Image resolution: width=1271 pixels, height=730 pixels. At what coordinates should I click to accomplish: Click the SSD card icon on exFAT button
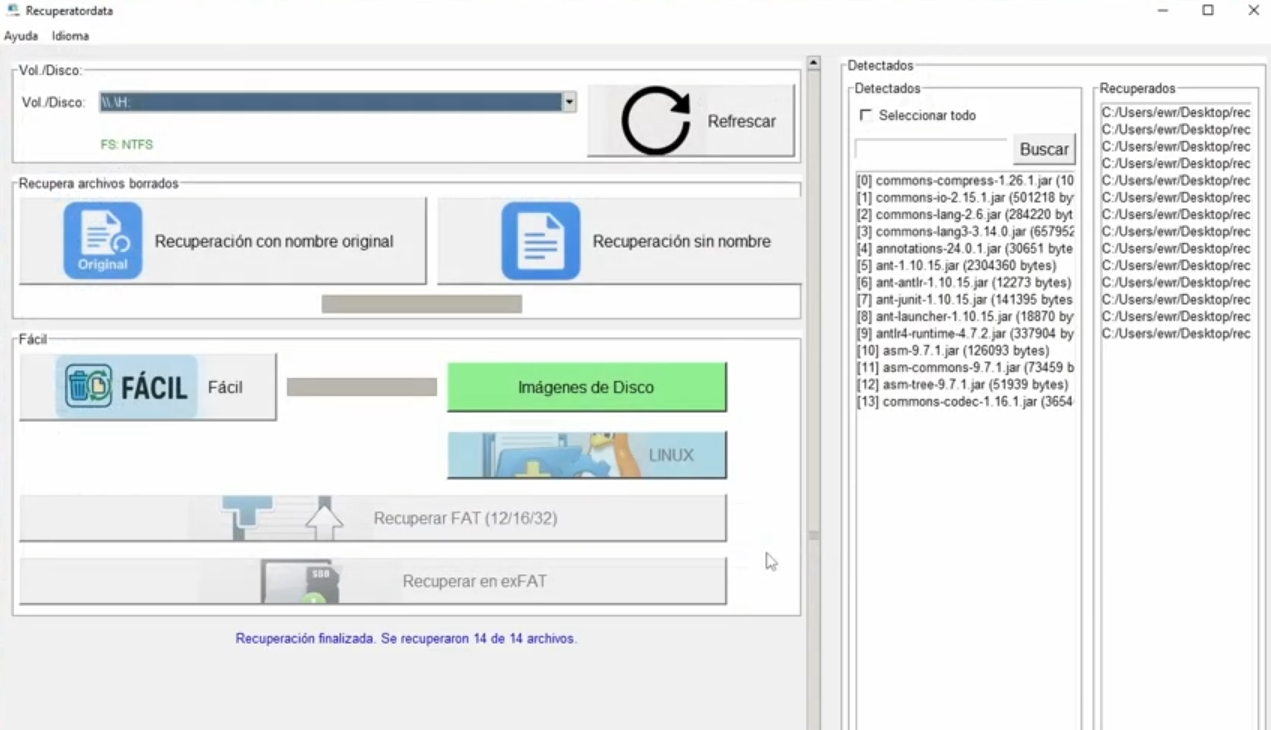tap(300, 581)
